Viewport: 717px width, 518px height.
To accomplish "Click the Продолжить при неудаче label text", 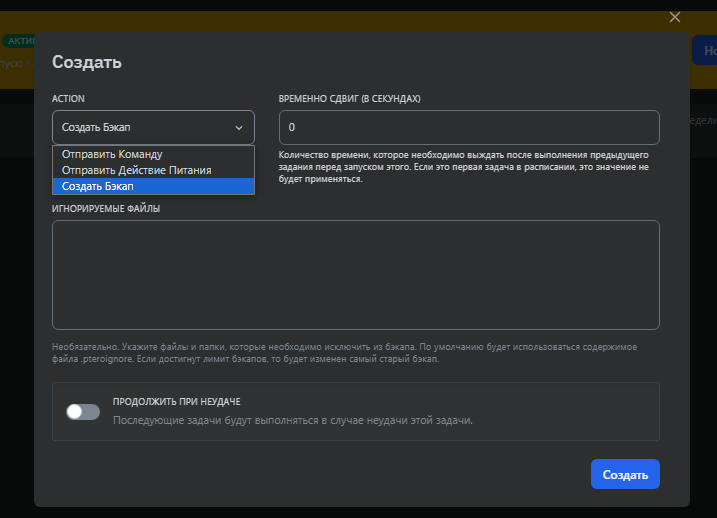I will pos(176,402).
